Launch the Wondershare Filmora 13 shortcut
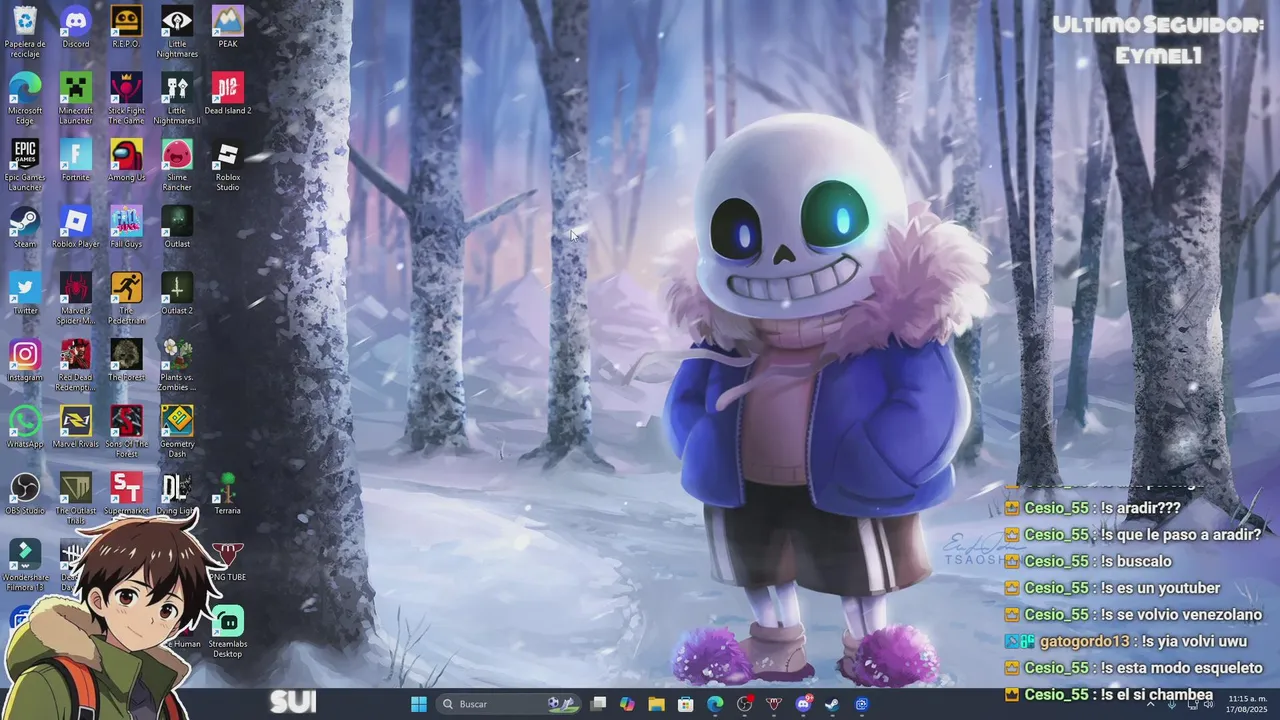This screenshot has width=1280, height=720. pyautogui.click(x=25, y=565)
